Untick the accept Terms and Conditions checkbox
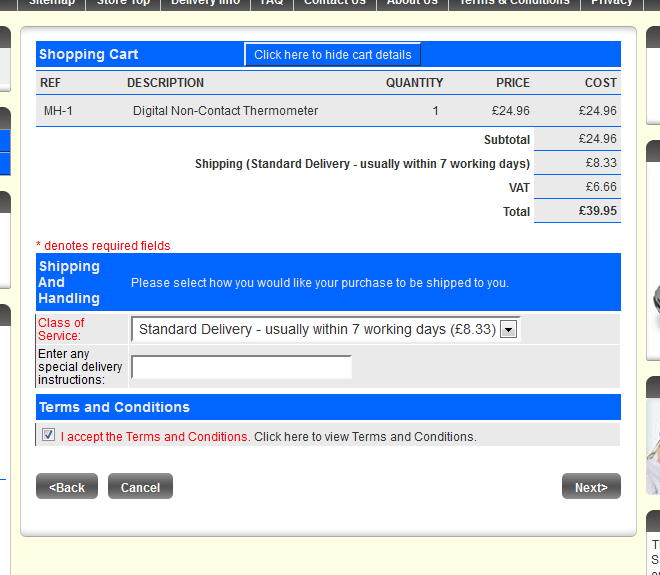 pyautogui.click(x=48, y=436)
